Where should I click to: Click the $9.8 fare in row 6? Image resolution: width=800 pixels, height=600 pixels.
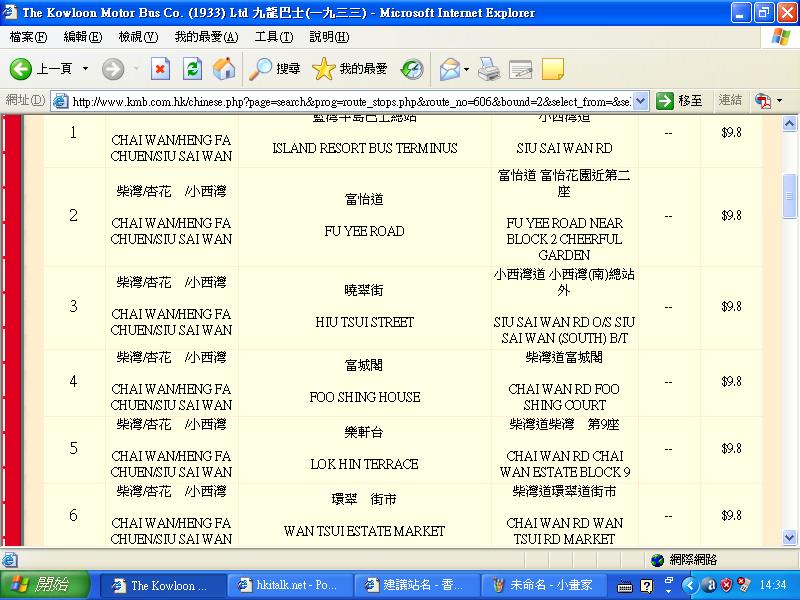click(x=731, y=516)
